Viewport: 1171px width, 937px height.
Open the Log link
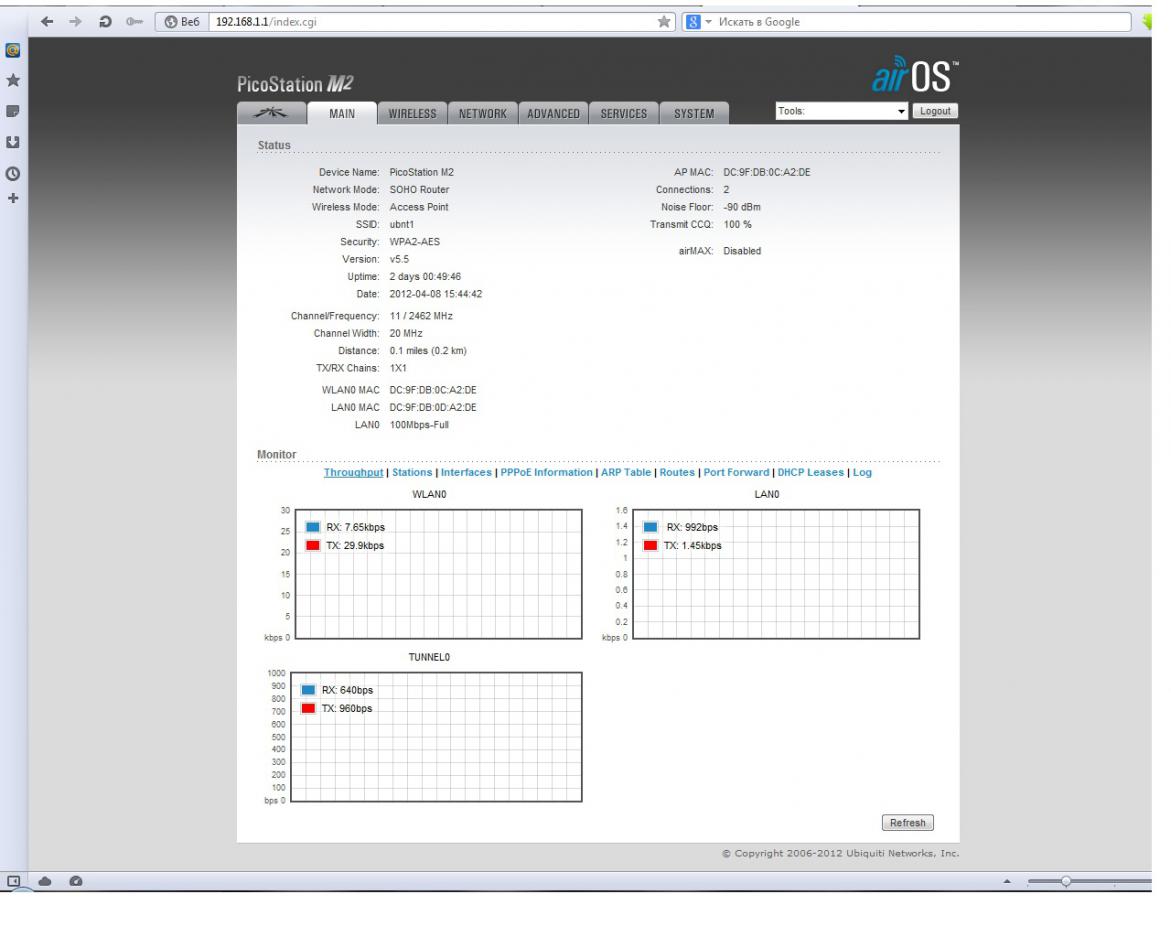click(862, 473)
